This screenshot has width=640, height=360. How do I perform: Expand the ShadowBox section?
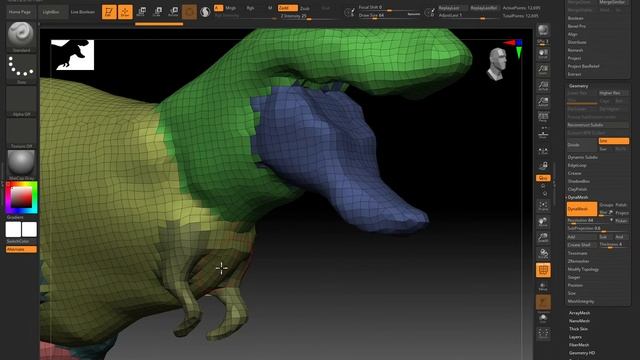point(578,181)
